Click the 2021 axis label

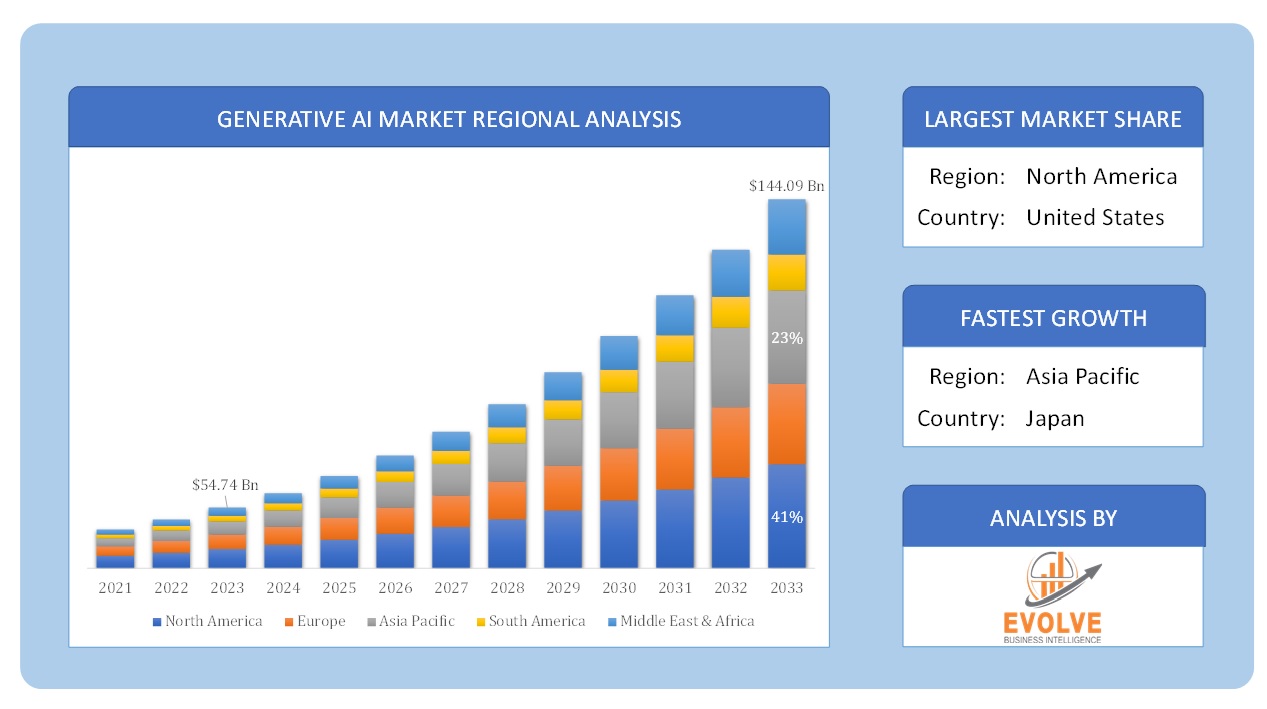115,588
